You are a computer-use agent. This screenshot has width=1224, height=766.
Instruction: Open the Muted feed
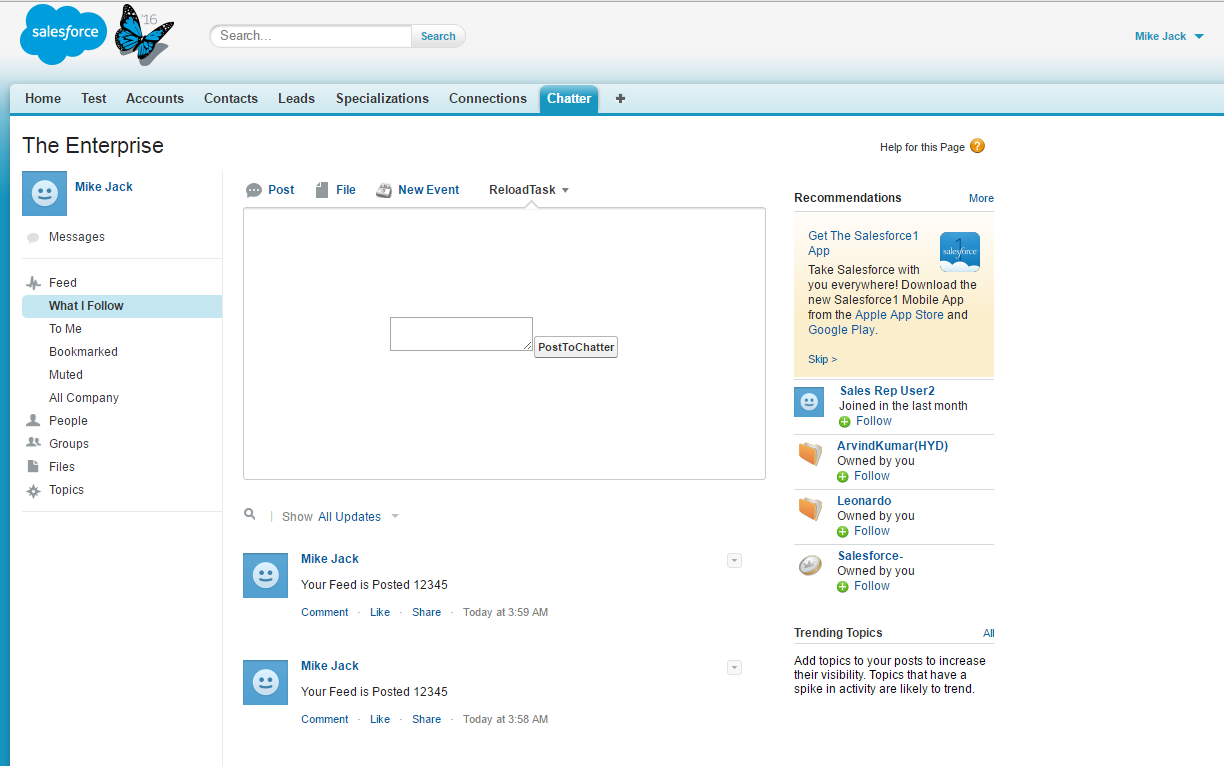(x=66, y=375)
